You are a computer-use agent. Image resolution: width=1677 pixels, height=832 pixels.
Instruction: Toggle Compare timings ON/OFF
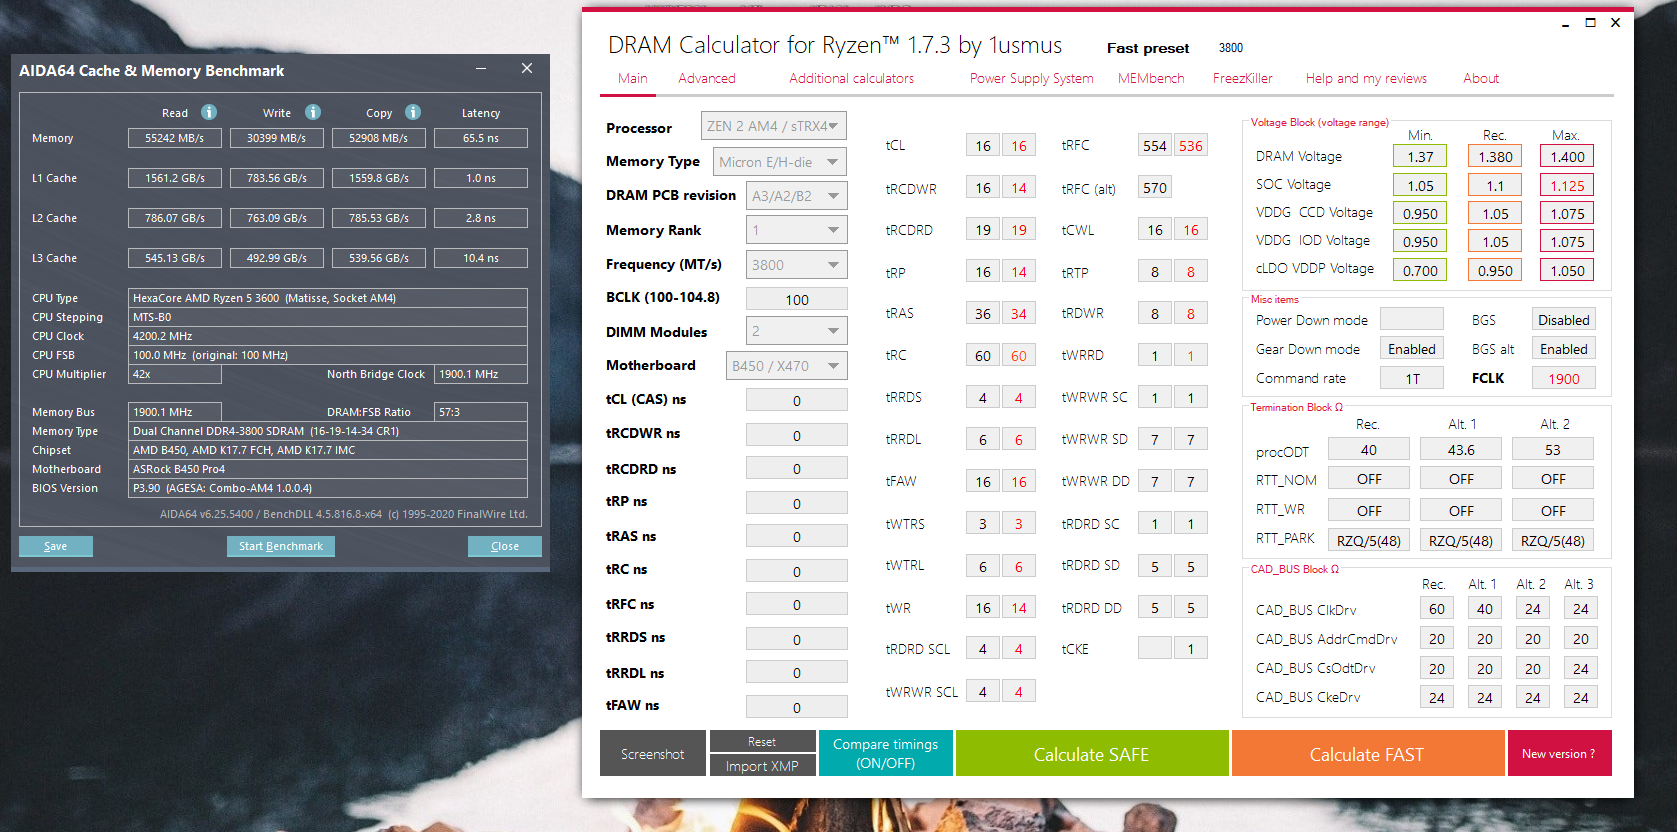coord(886,753)
